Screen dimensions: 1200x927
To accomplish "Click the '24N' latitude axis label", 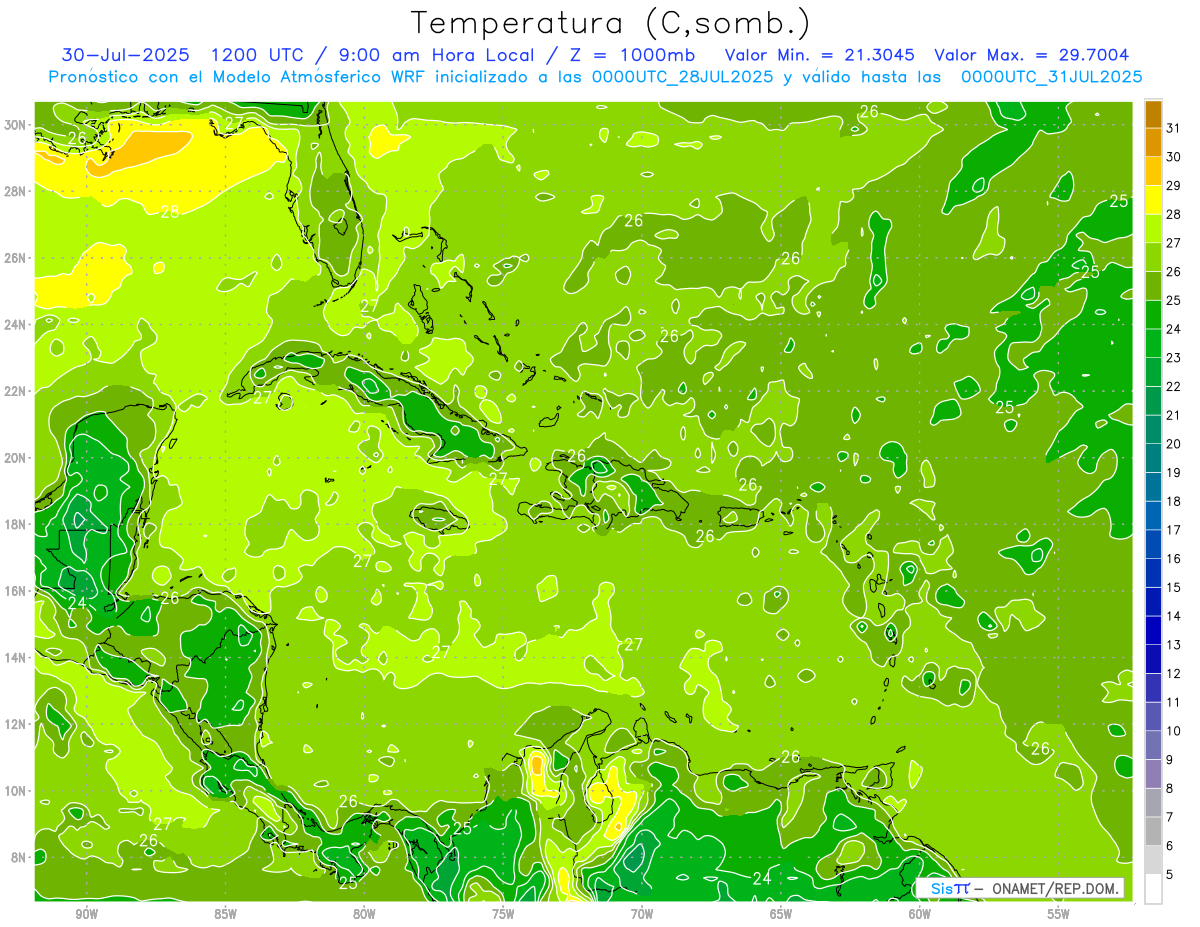I will point(15,325).
